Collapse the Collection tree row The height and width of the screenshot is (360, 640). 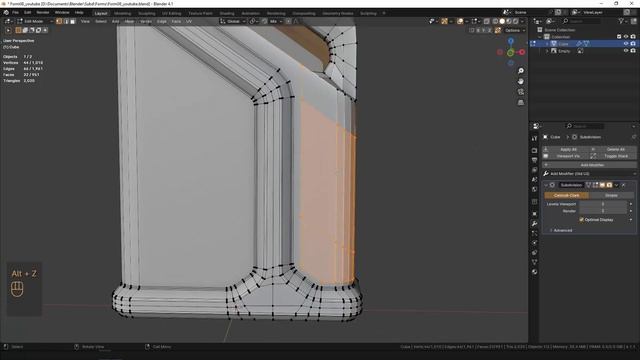[x=540, y=37]
